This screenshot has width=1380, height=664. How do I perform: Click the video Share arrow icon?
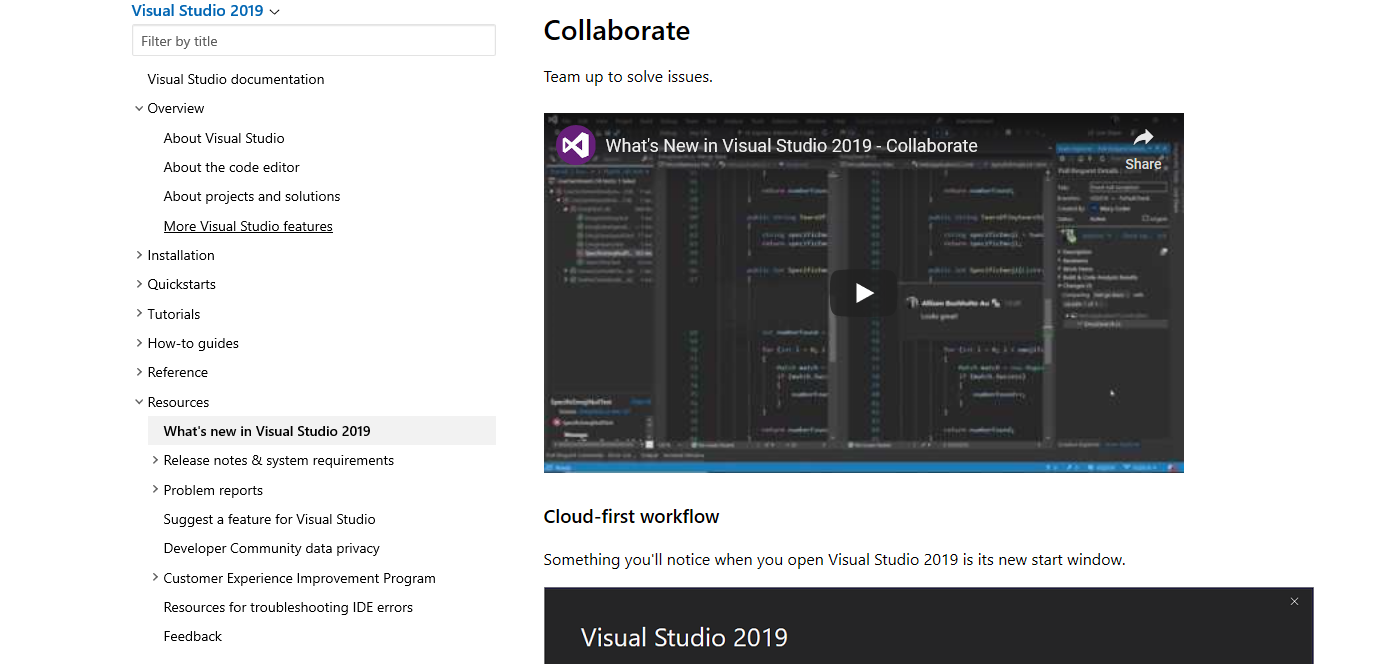(x=1143, y=138)
